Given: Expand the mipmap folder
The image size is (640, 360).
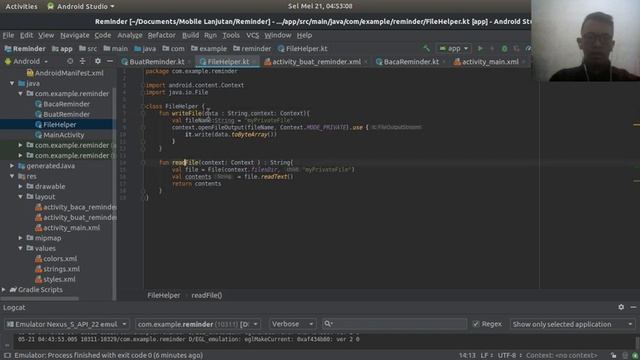Looking at the screenshot, I should (20, 238).
